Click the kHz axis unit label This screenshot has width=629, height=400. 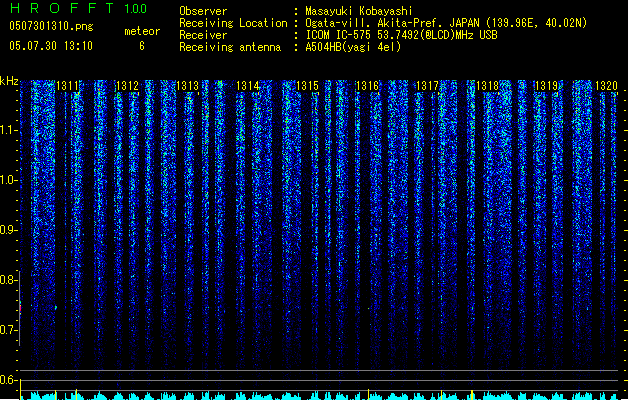tap(9, 81)
